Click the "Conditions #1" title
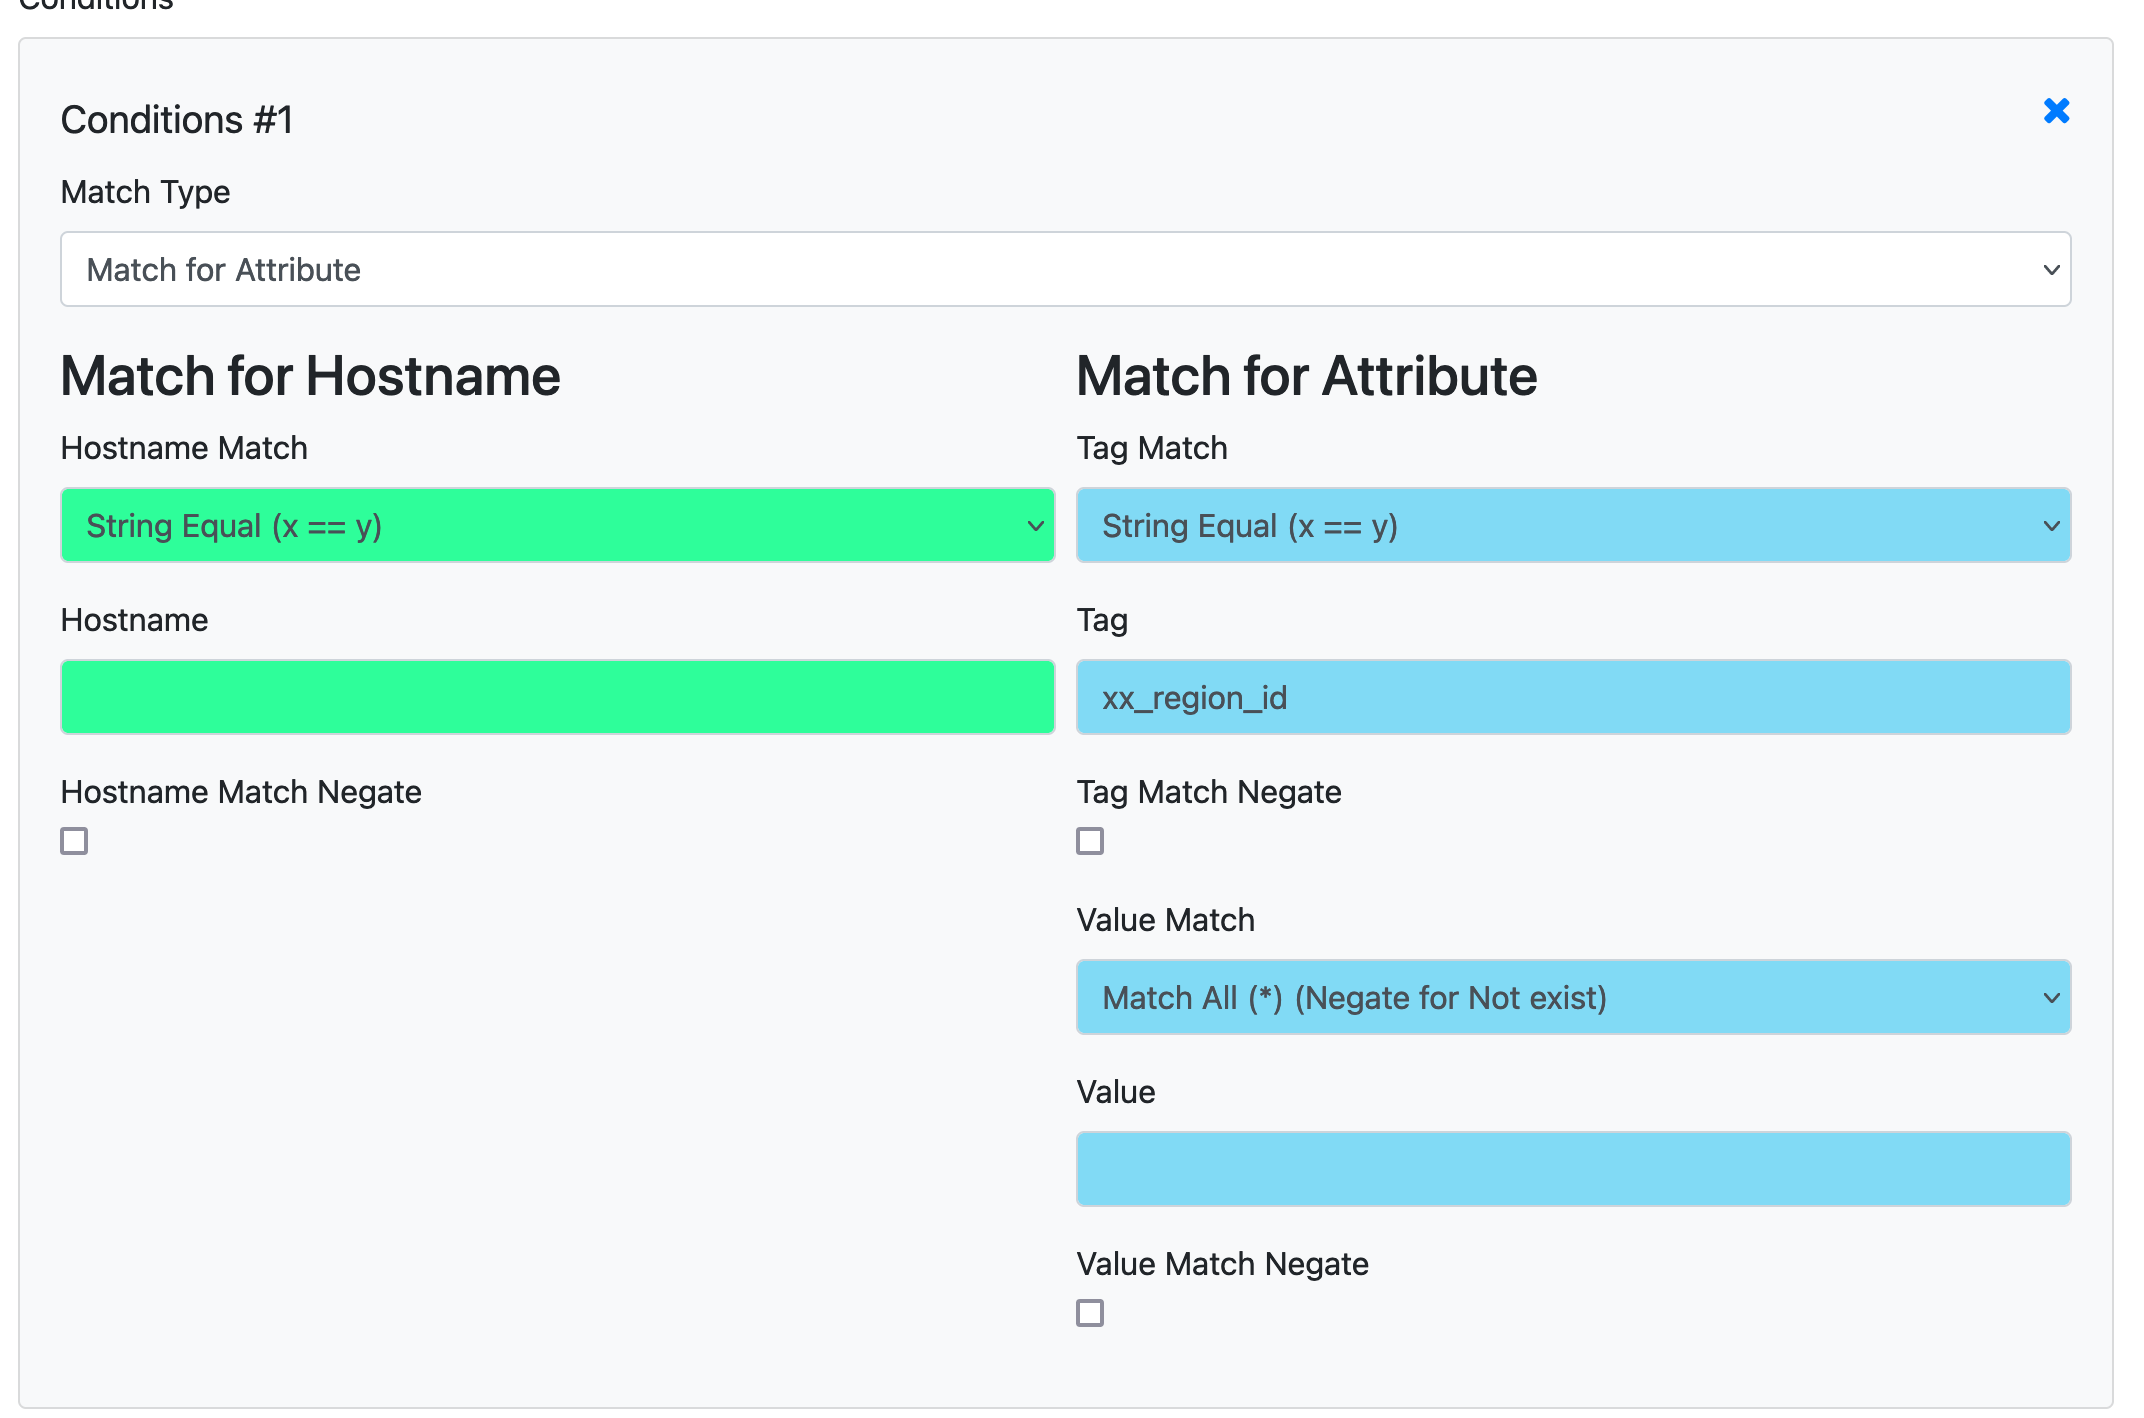2144x1418 pixels. [176, 120]
